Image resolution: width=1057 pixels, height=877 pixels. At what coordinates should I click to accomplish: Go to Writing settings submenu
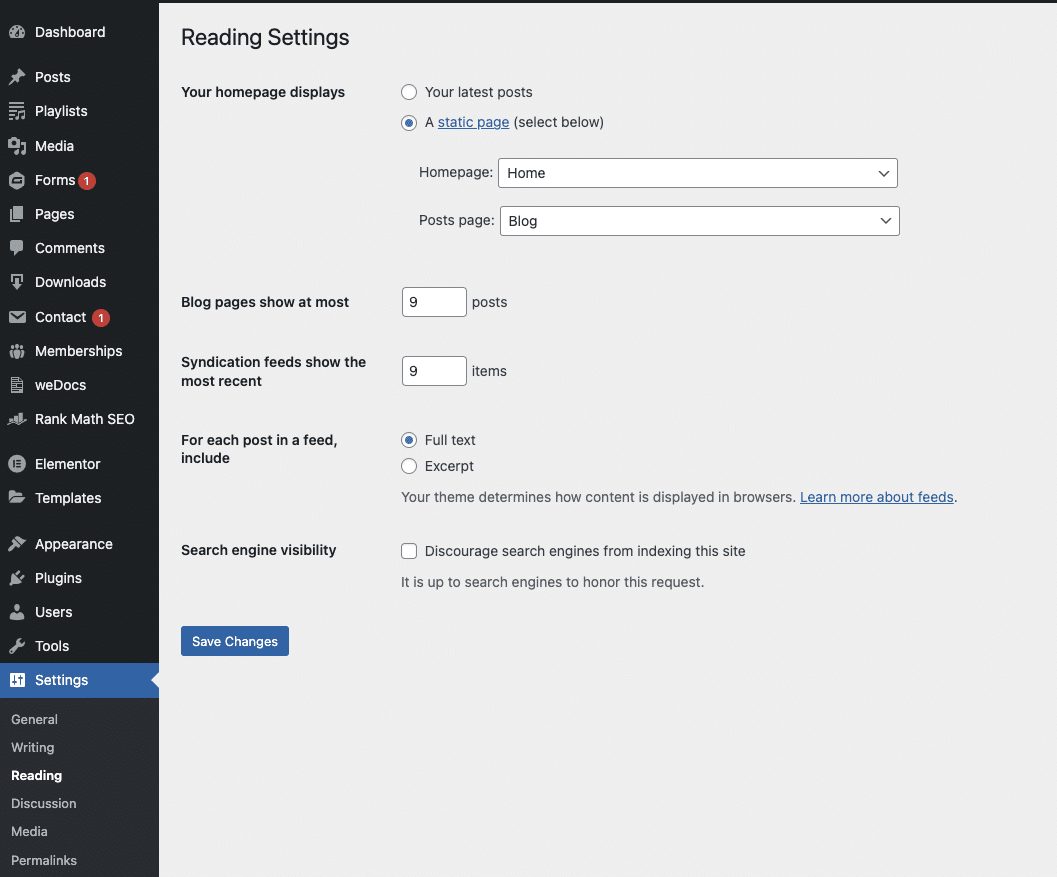pyautogui.click(x=32, y=748)
